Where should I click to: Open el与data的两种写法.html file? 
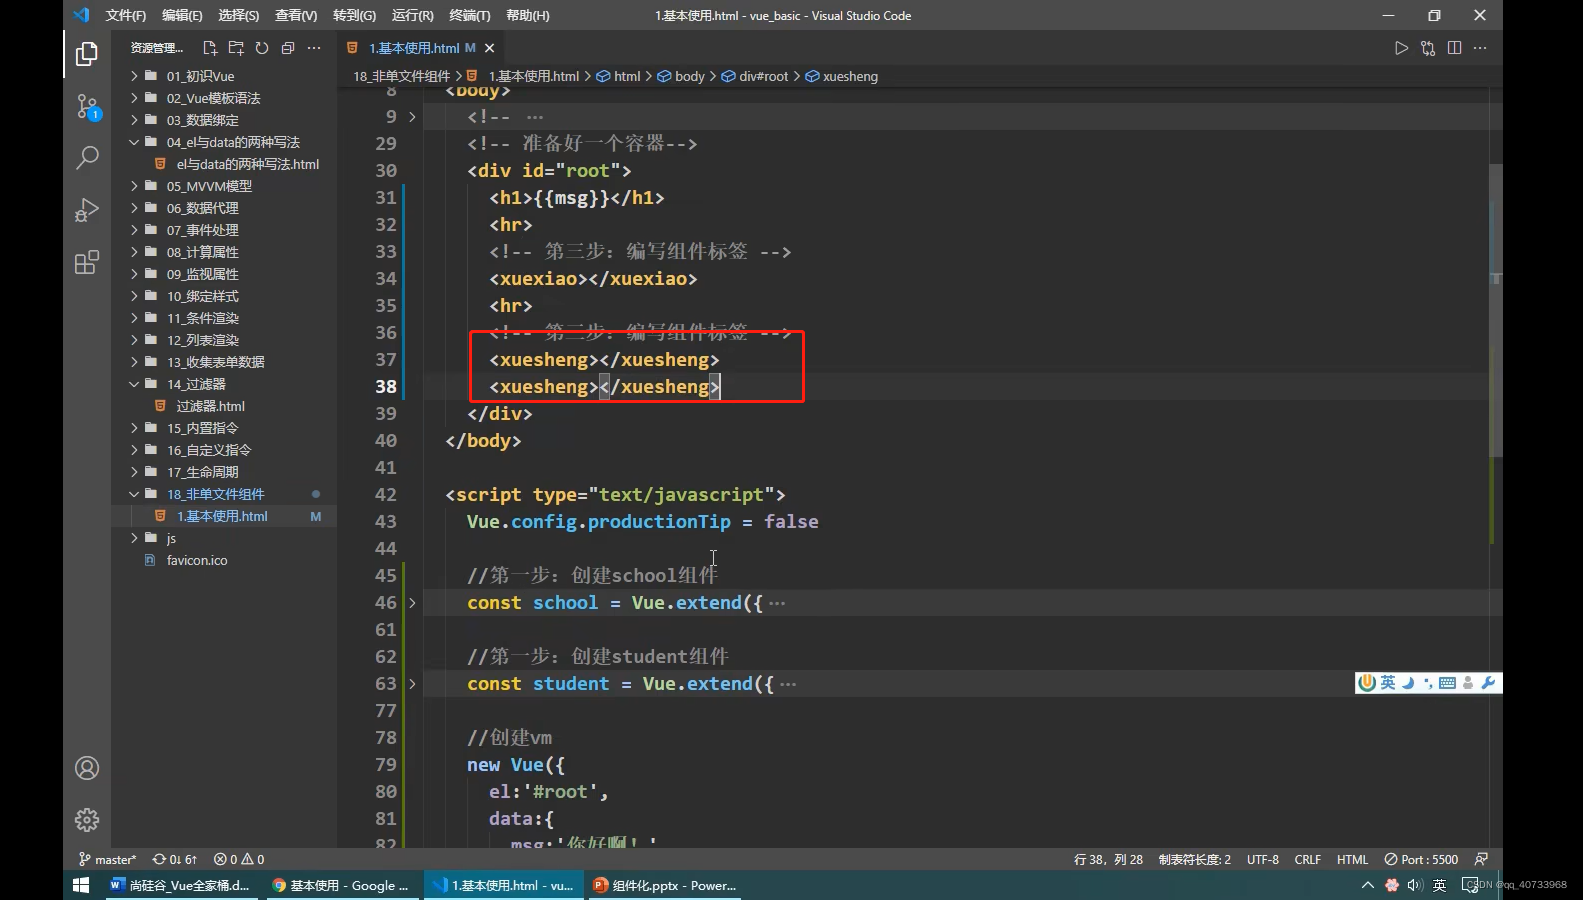coord(248,164)
